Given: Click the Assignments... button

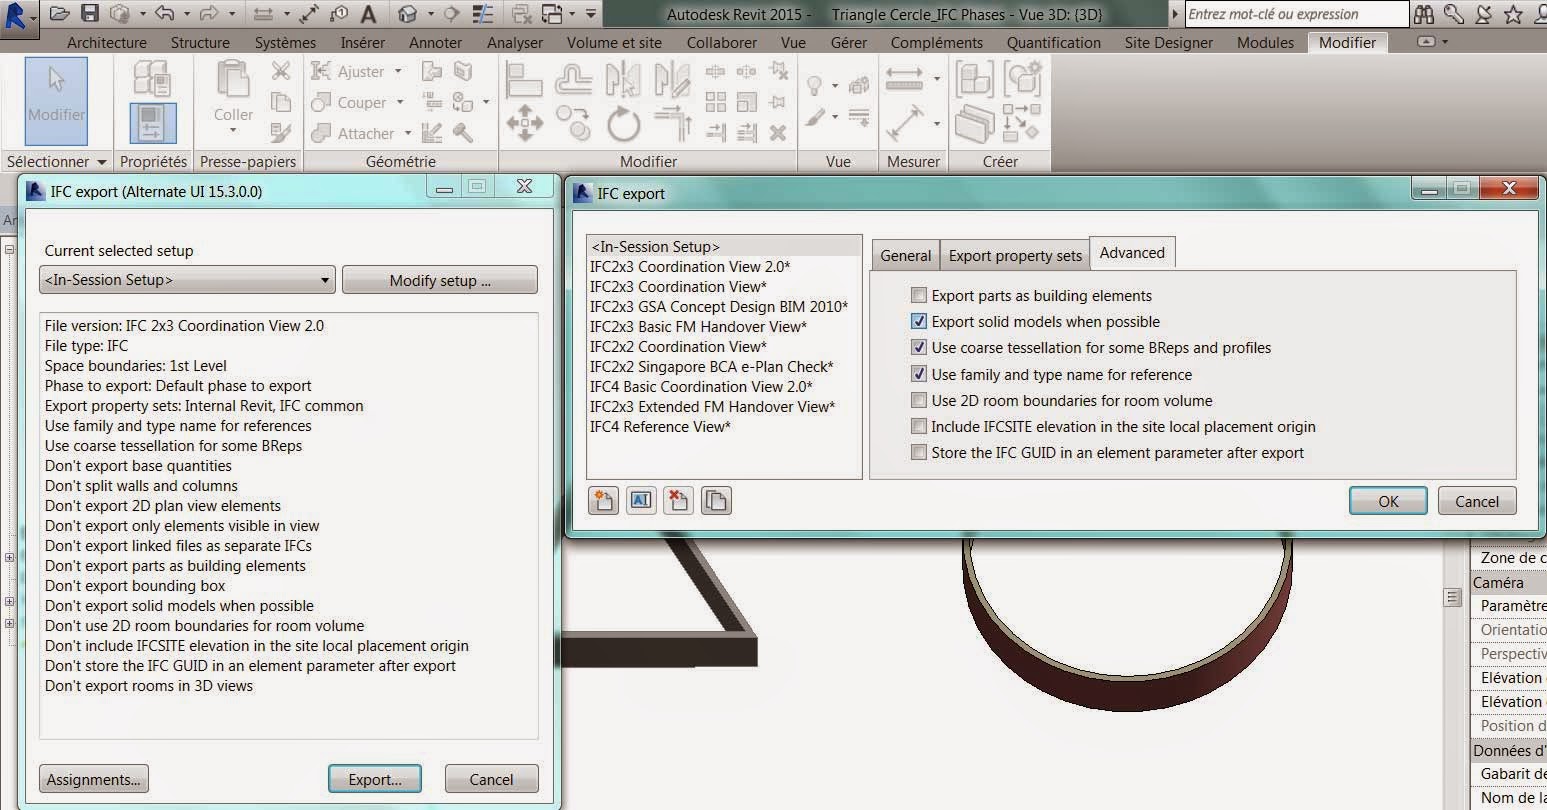Looking at the screenshot, I should [94, 779].
